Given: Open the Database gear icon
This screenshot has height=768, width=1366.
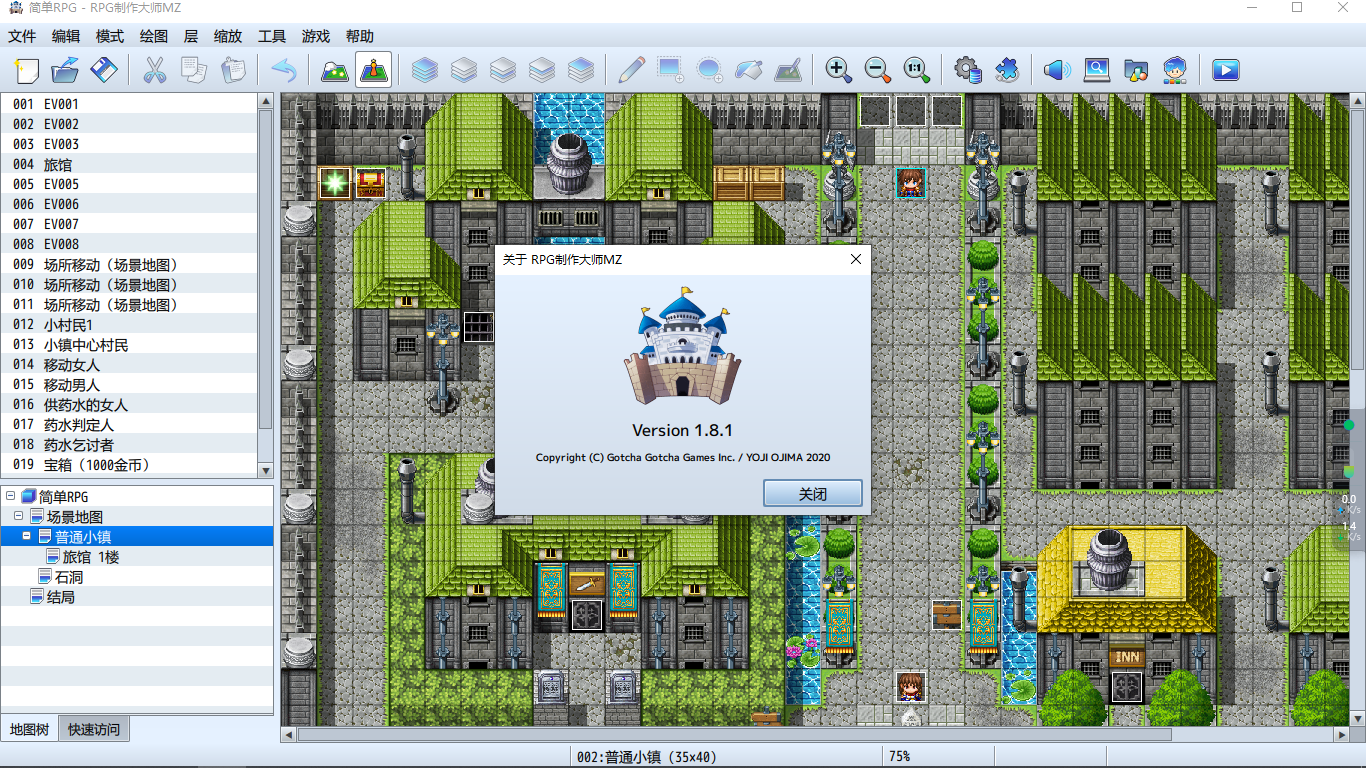Looking at the screenshot, I should click(967, 70).
